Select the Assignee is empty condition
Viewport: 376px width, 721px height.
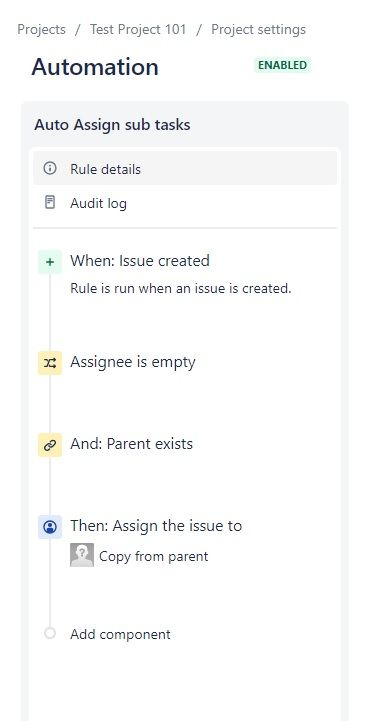coord(133,362)
